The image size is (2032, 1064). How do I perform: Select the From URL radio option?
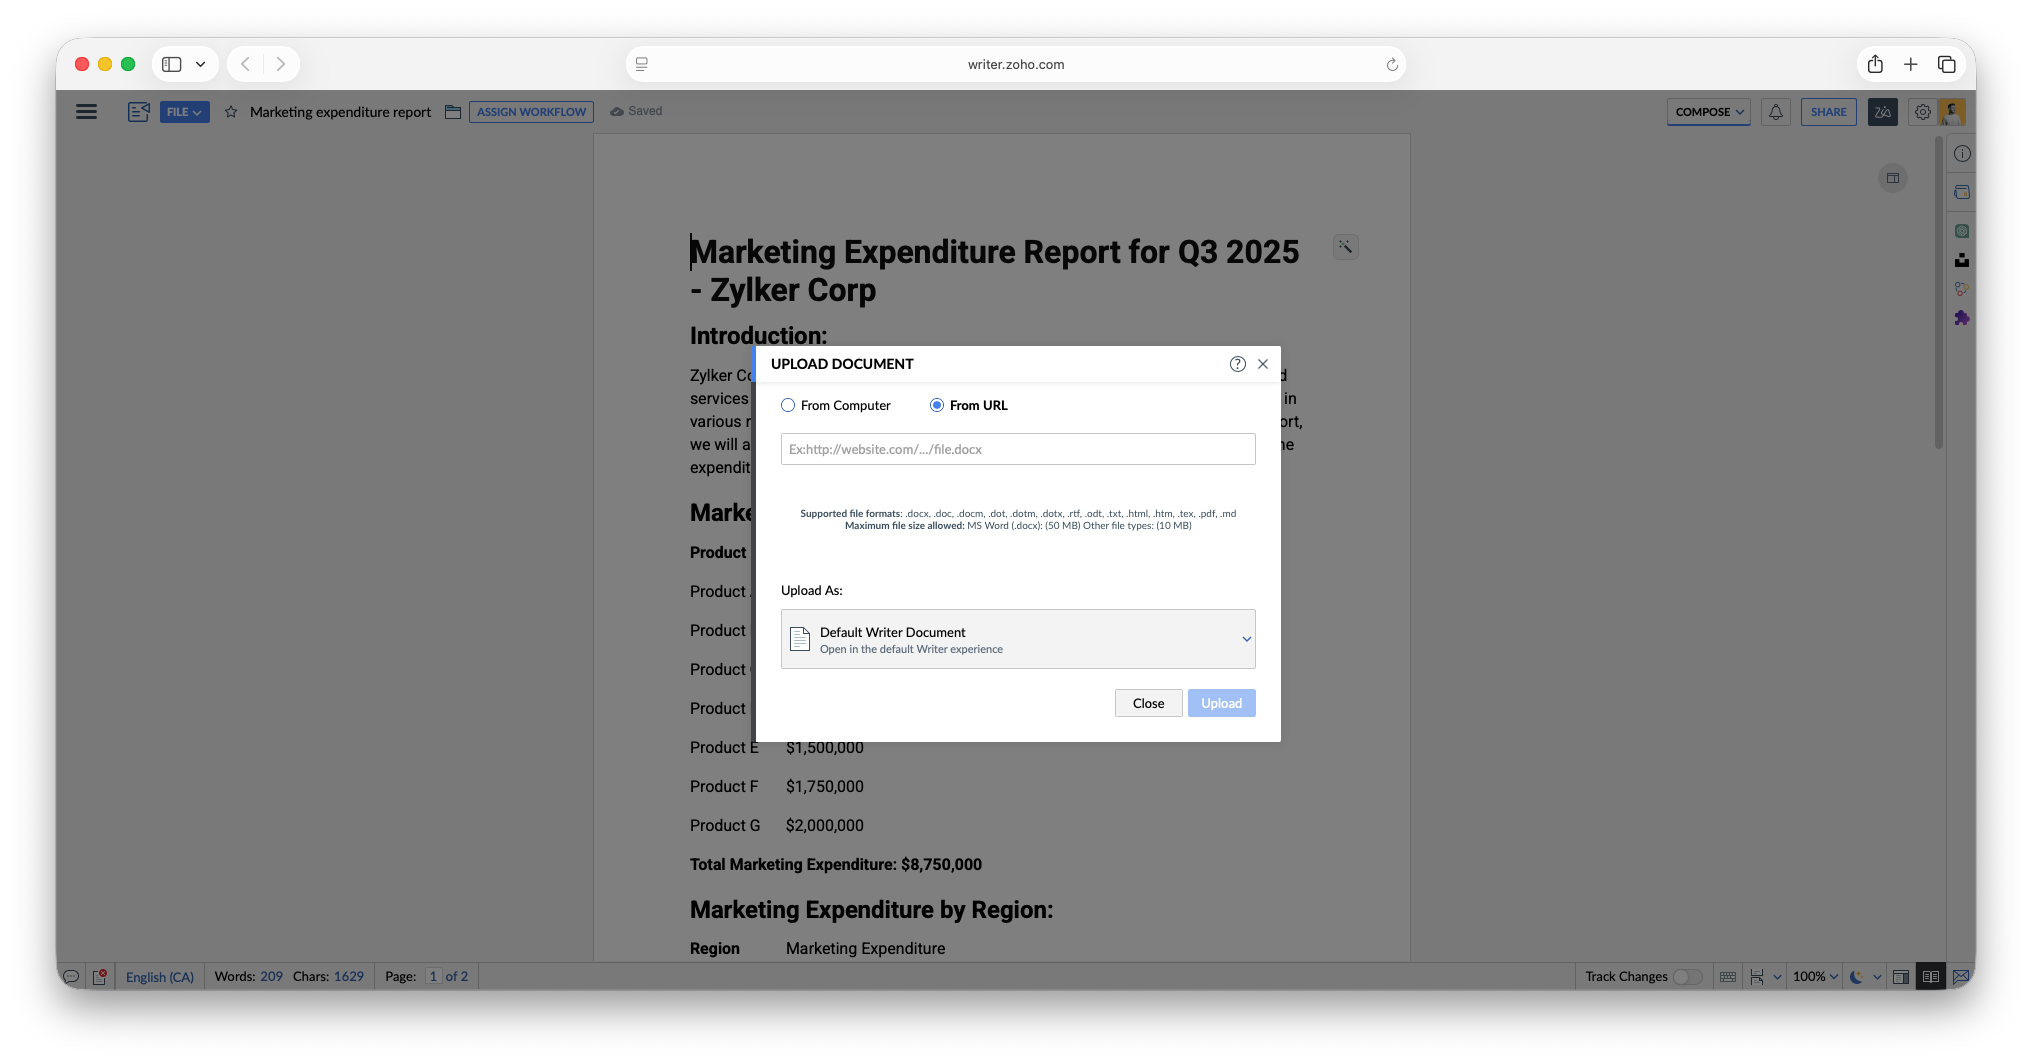937,405
